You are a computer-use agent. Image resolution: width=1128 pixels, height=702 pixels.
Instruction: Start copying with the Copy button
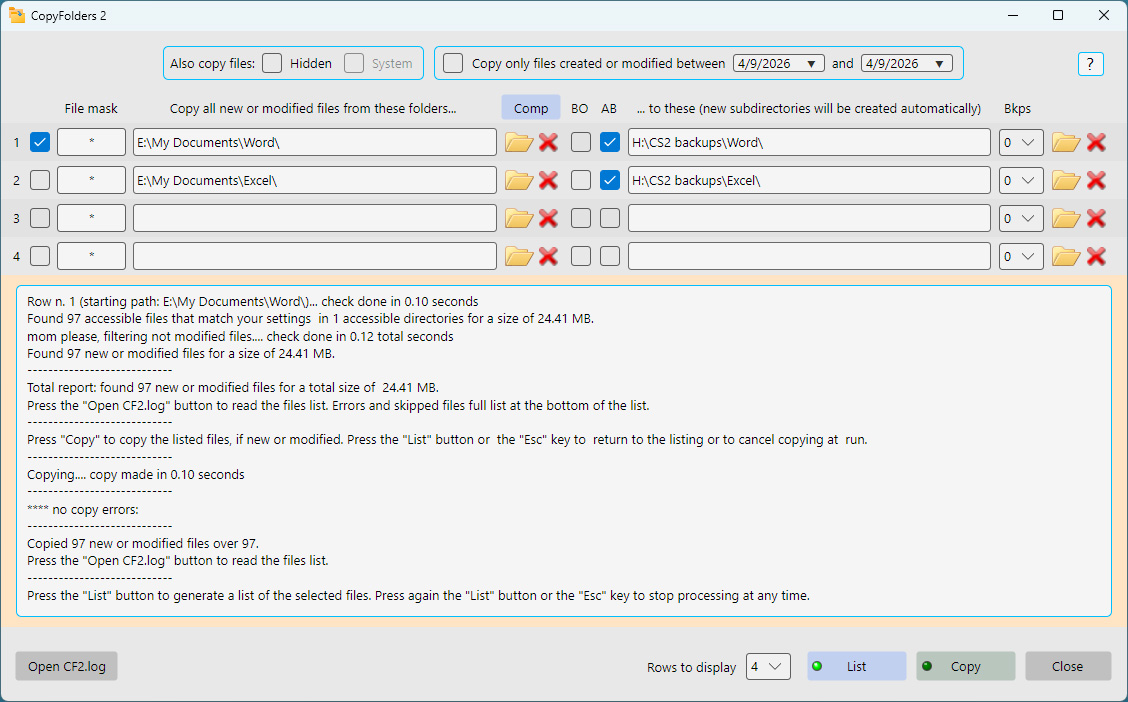tap(965, 666)
